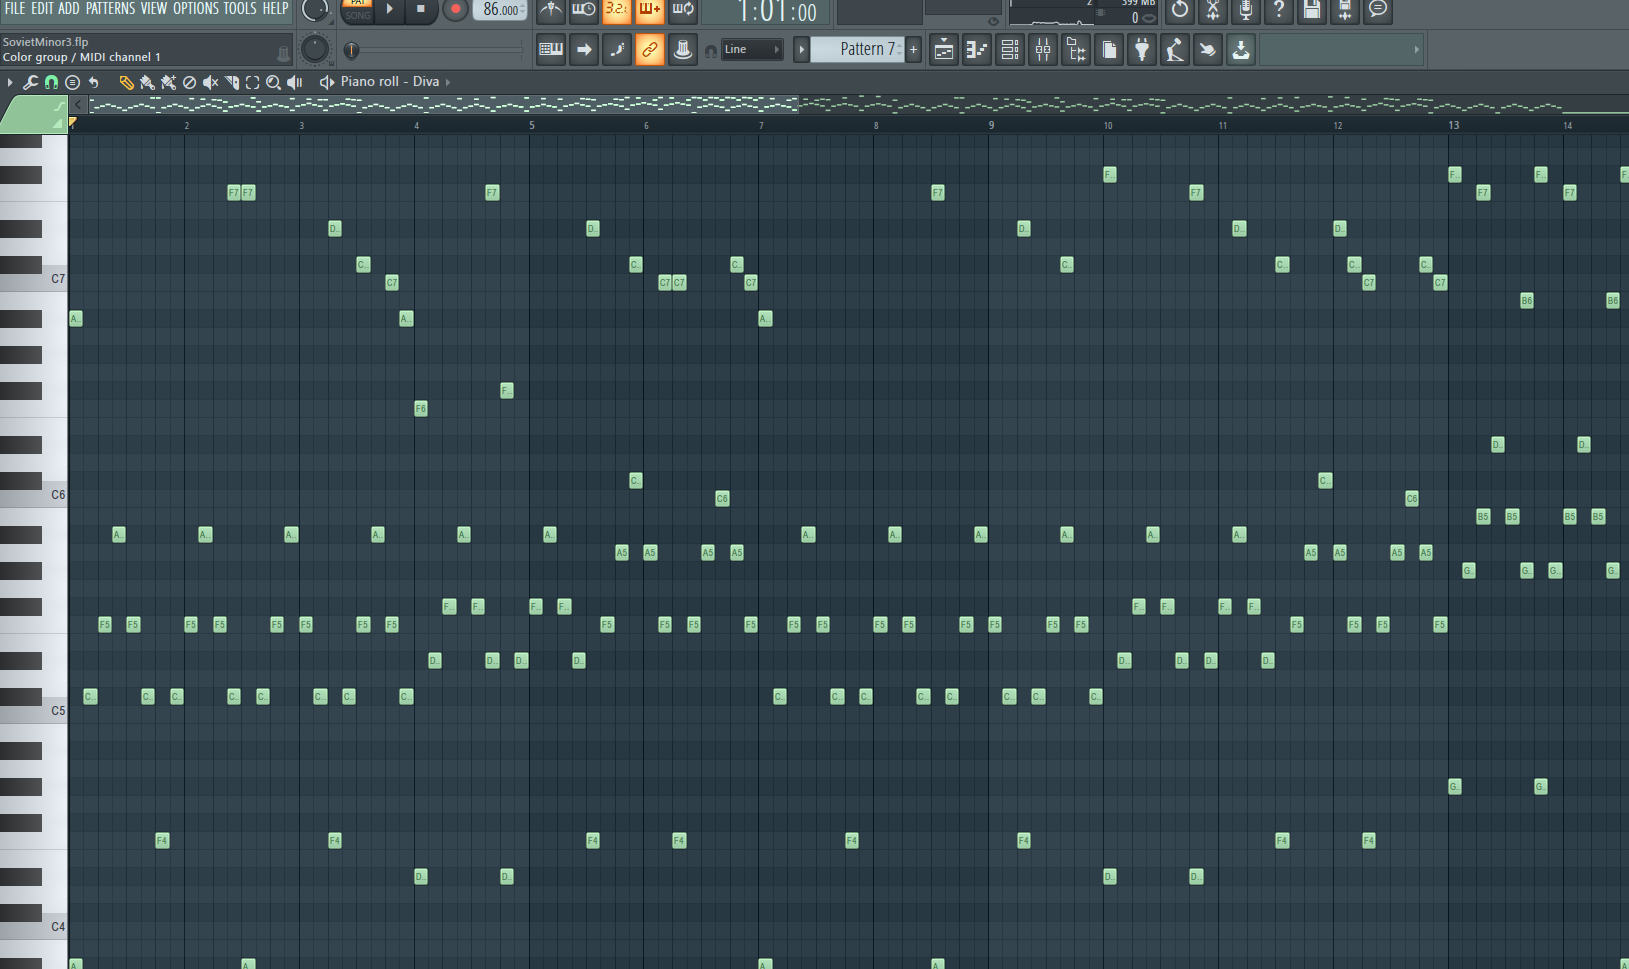This screenshot has width=1629, height=969.
Task: Open the EDIT menu
Action: click(x=42, y=8)
